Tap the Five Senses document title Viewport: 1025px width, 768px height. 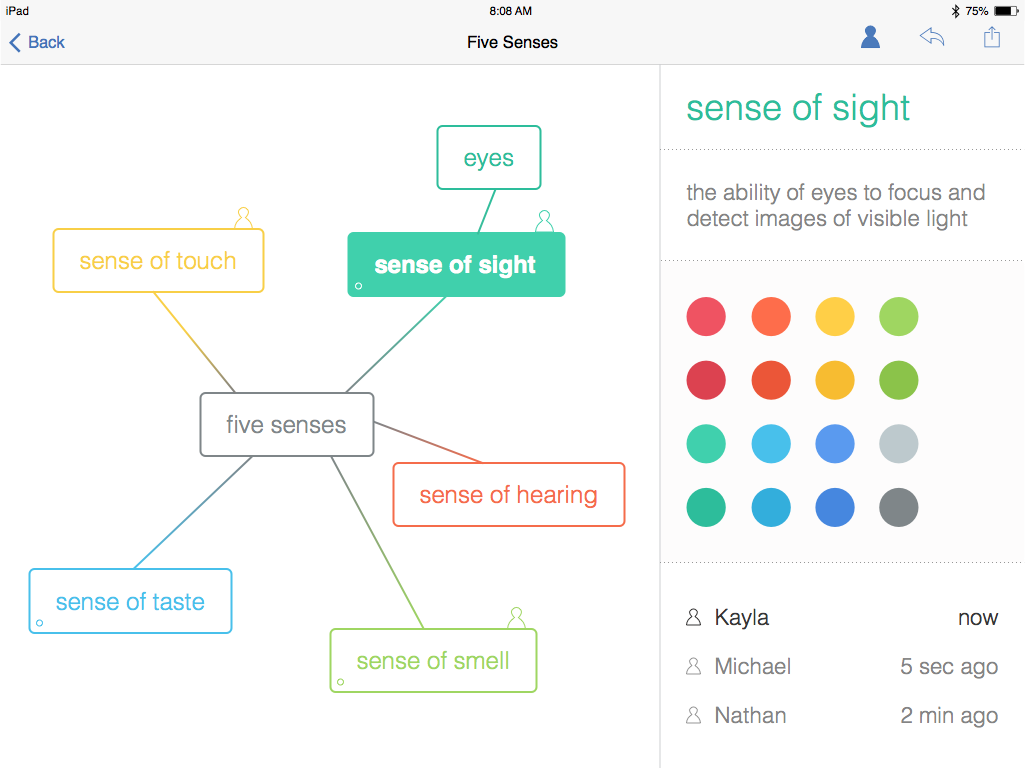[512, 42]
